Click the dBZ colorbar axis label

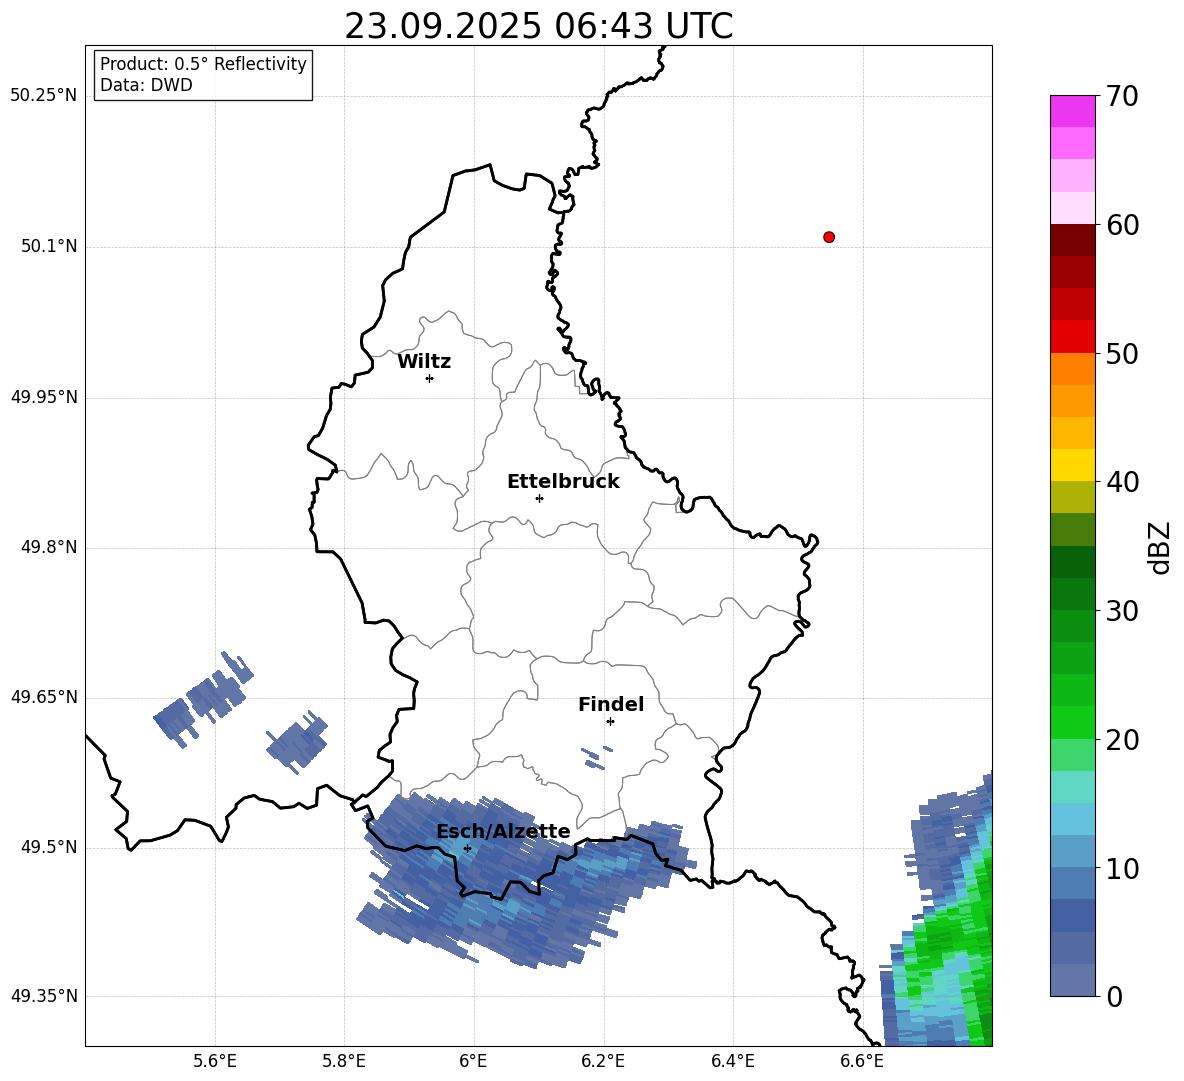(1158, 547)
